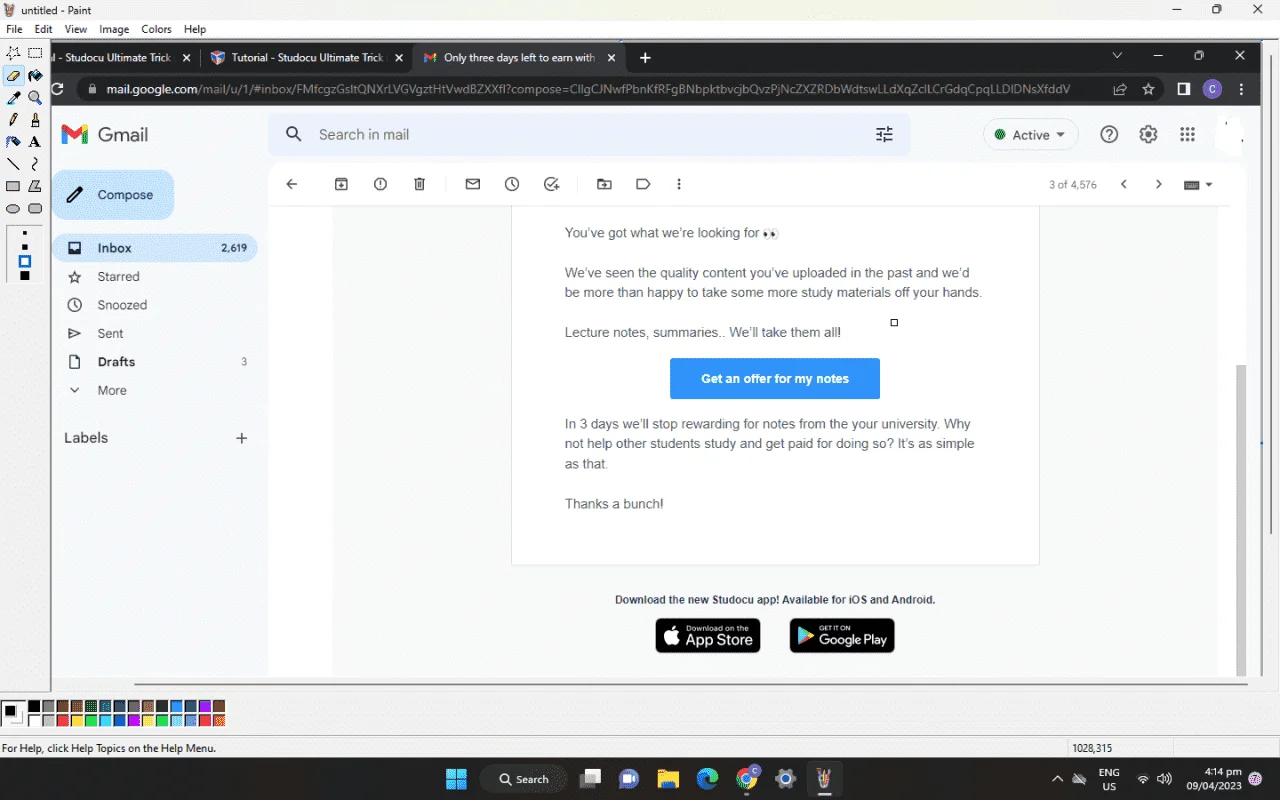Screen dimensions: 1280x800
Task: Click the Report spam icon in Gmail
Action: (x=380, y=184)
